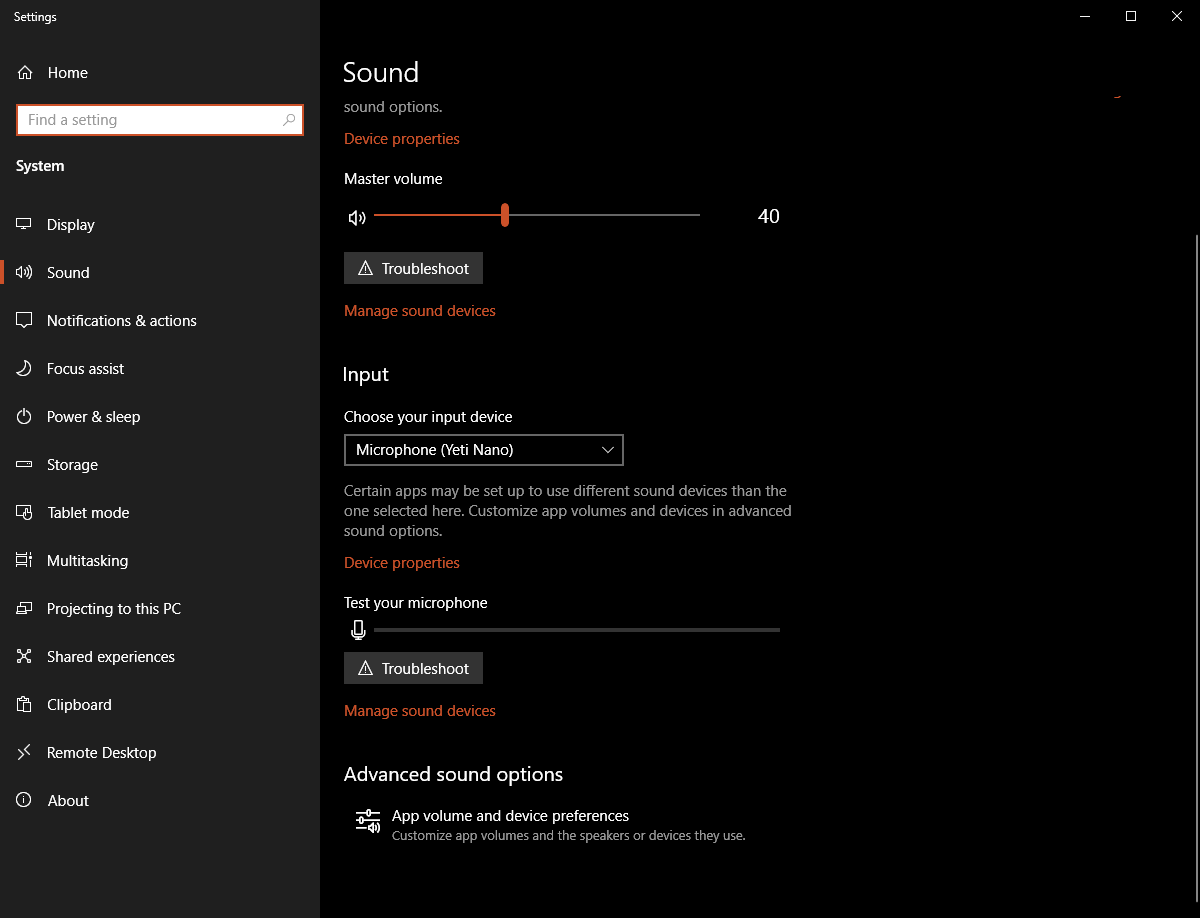Viewport: 1200px width, 918px height.
Task: Click the Shared experiences icon
Action: [x=25, y=657]
